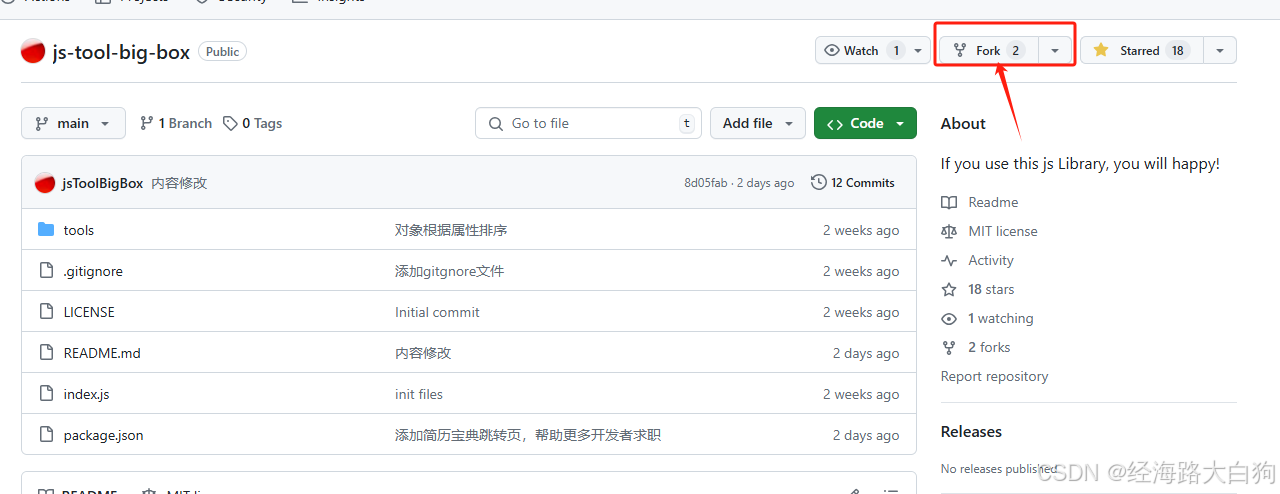Open the .gitignore file

(93, 271)
